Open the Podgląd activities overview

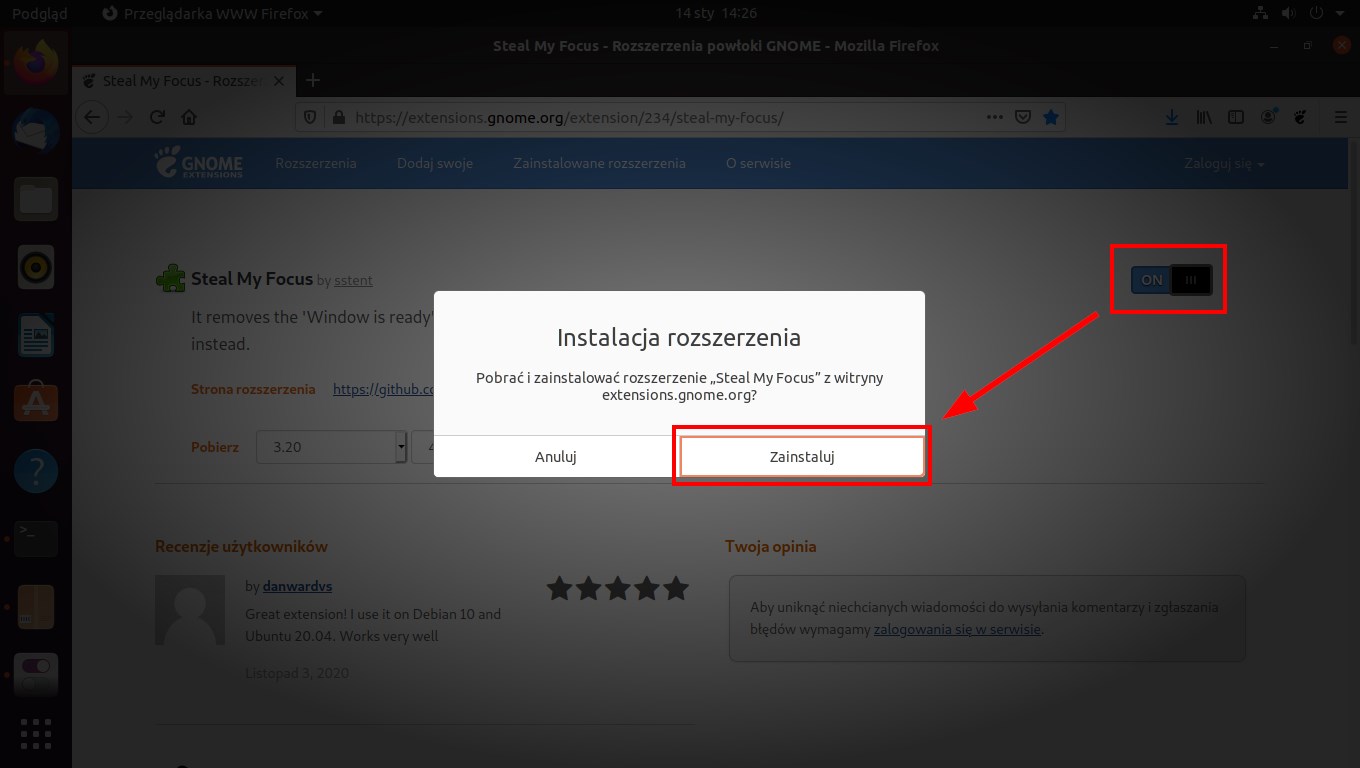point(39,13)
